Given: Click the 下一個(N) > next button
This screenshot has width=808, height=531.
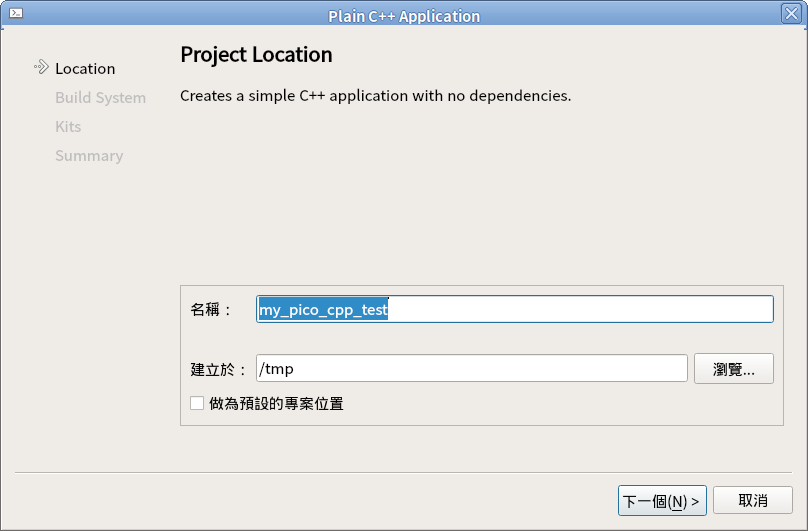Looking at the screenshot, I should click(x=662, y=501).
